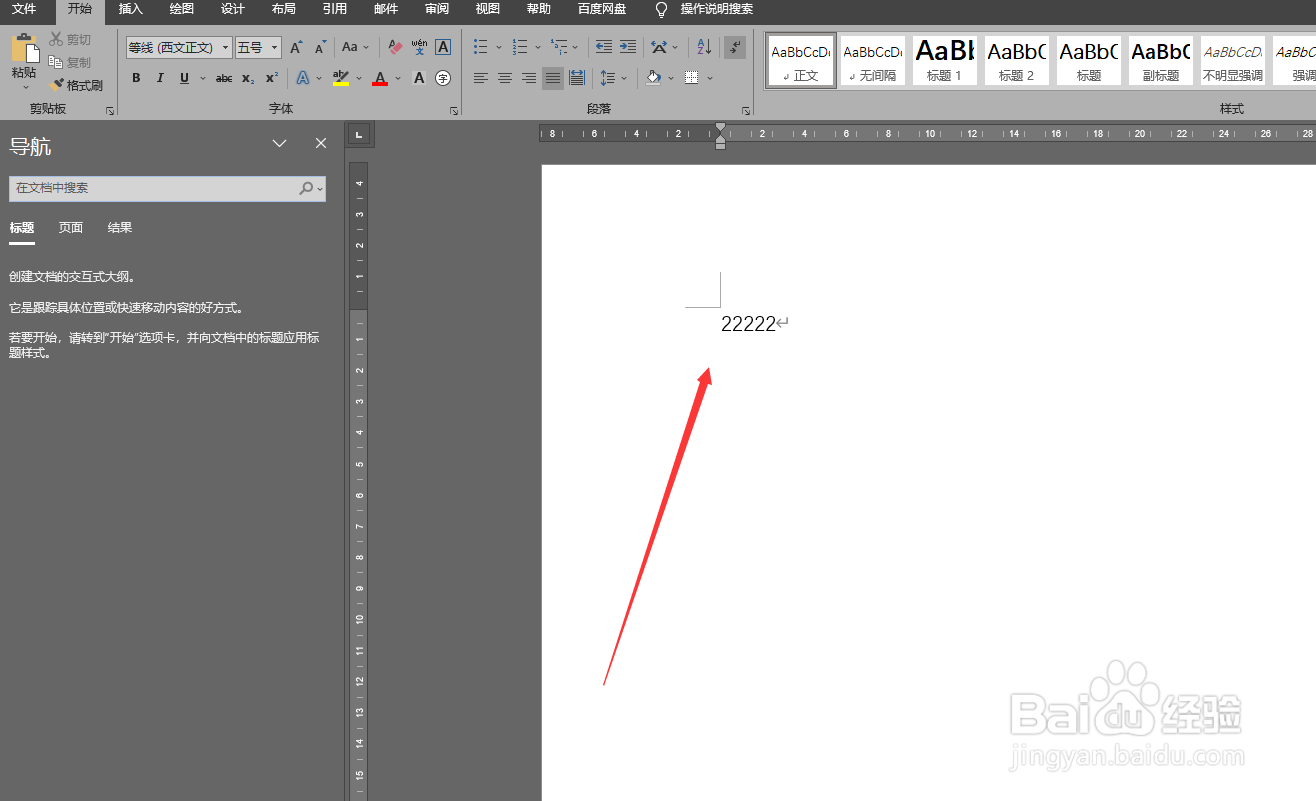Toggle show/hide paragraph marks

pos(735,47)
